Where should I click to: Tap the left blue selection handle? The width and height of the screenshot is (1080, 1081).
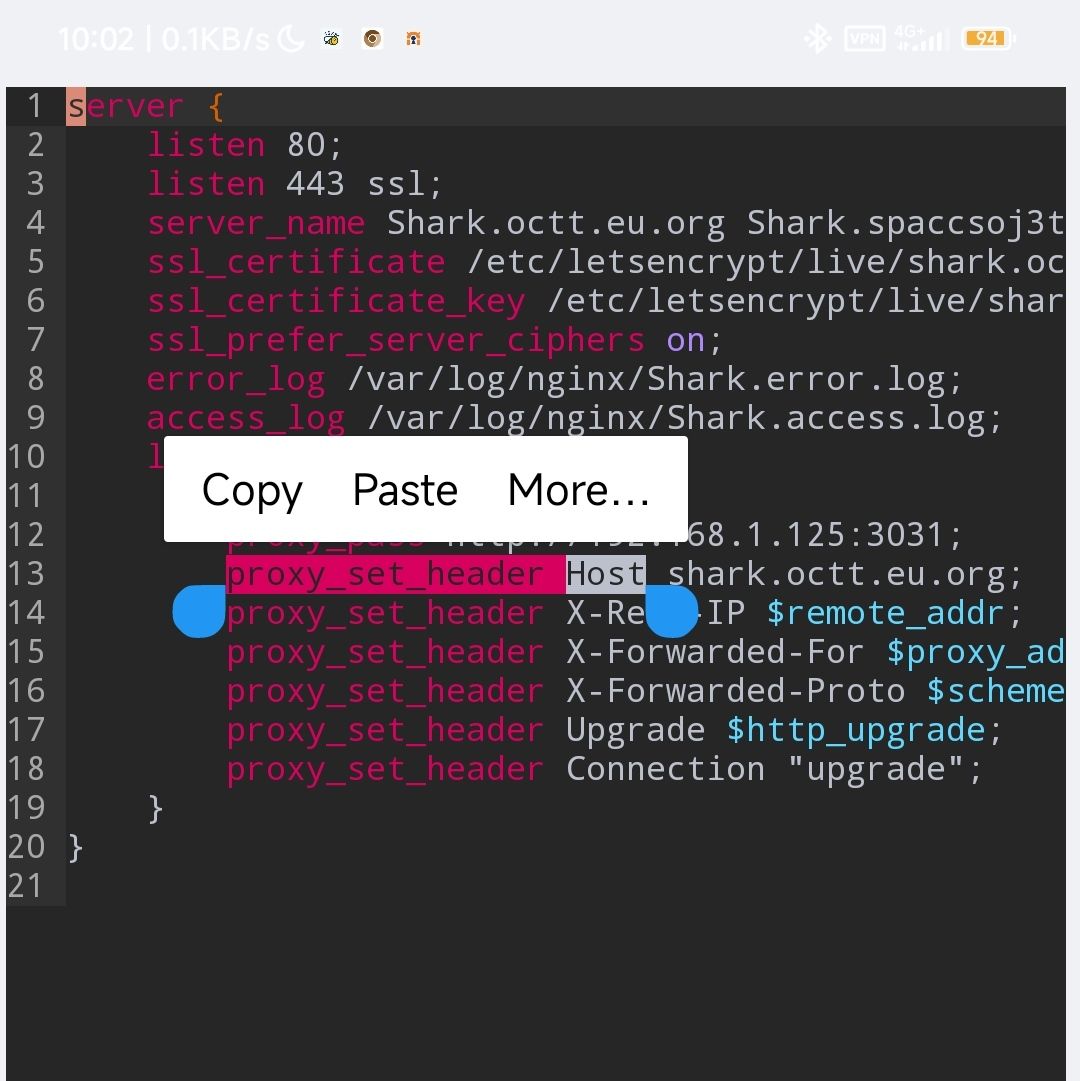[198, 612]
